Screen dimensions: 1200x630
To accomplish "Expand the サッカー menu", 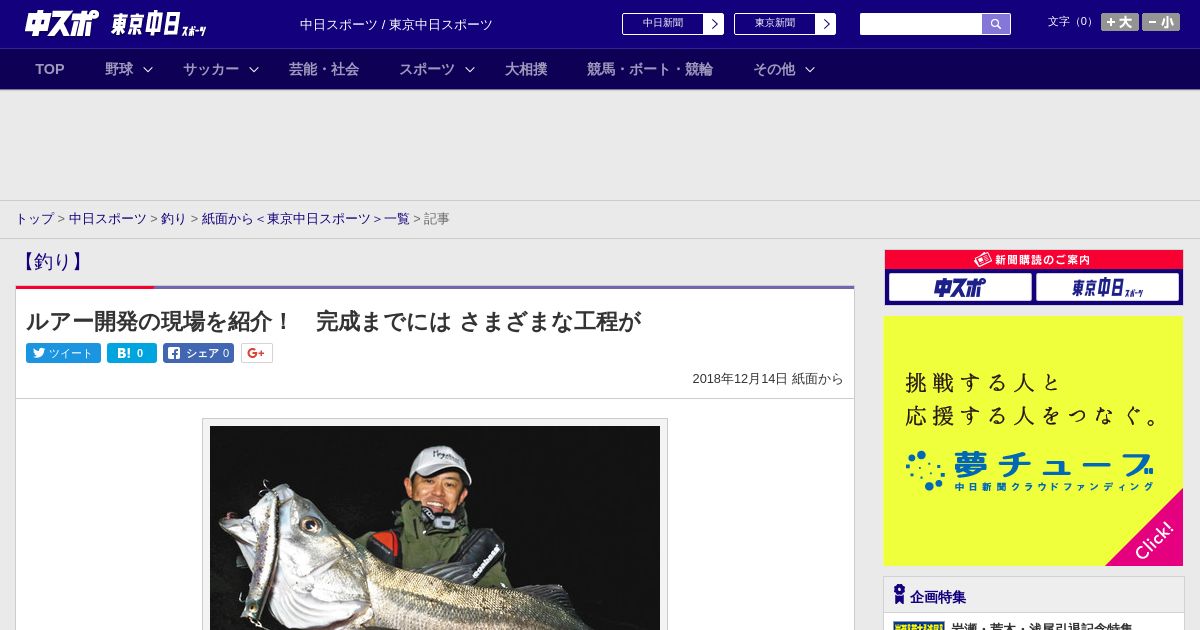I will click(x=221, y=69).
